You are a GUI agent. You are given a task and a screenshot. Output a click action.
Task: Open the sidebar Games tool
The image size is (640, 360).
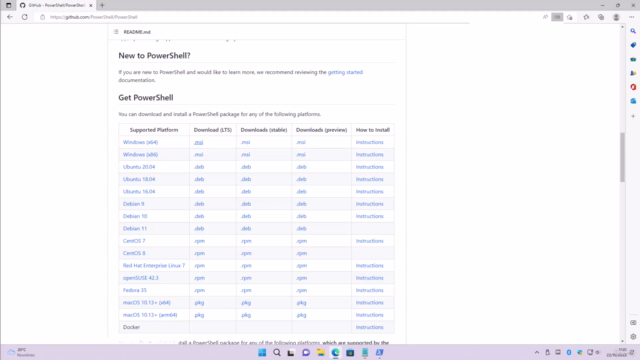633,73
